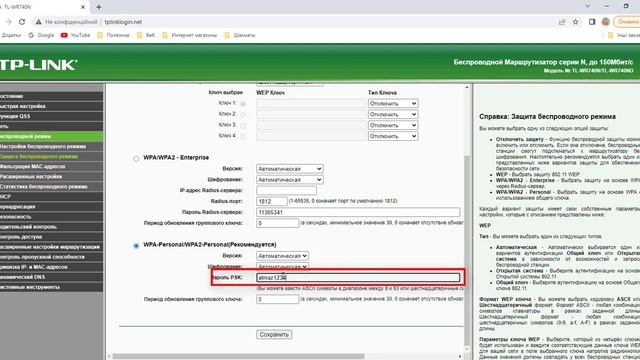Open Расширенные настройки submenu

51,177
